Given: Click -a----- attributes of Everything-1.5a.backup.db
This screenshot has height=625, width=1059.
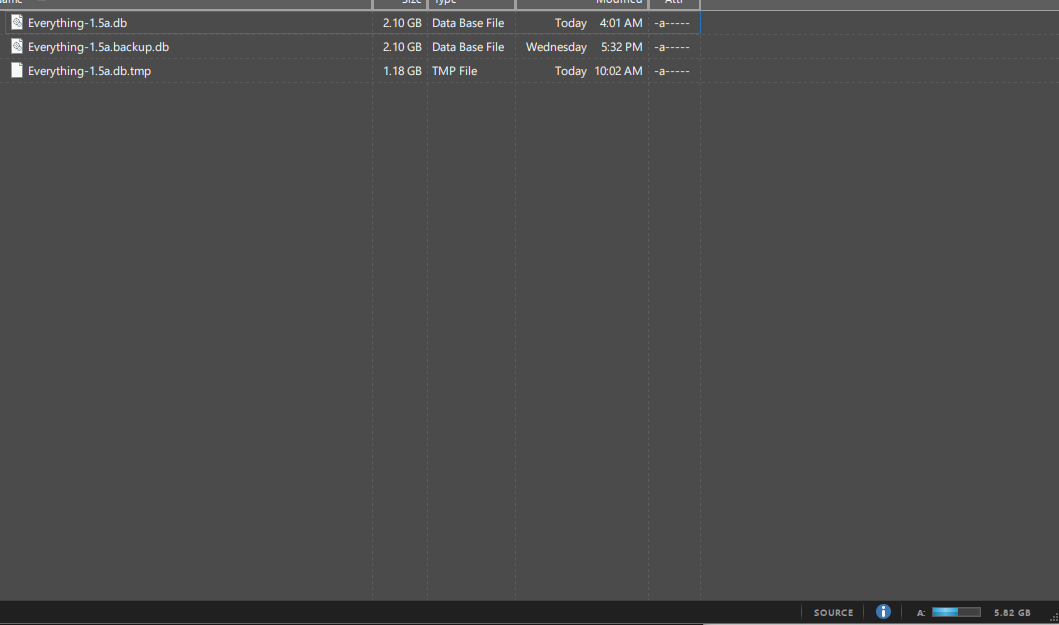Looking at the screenshot, I should click(x=672, y=47).
